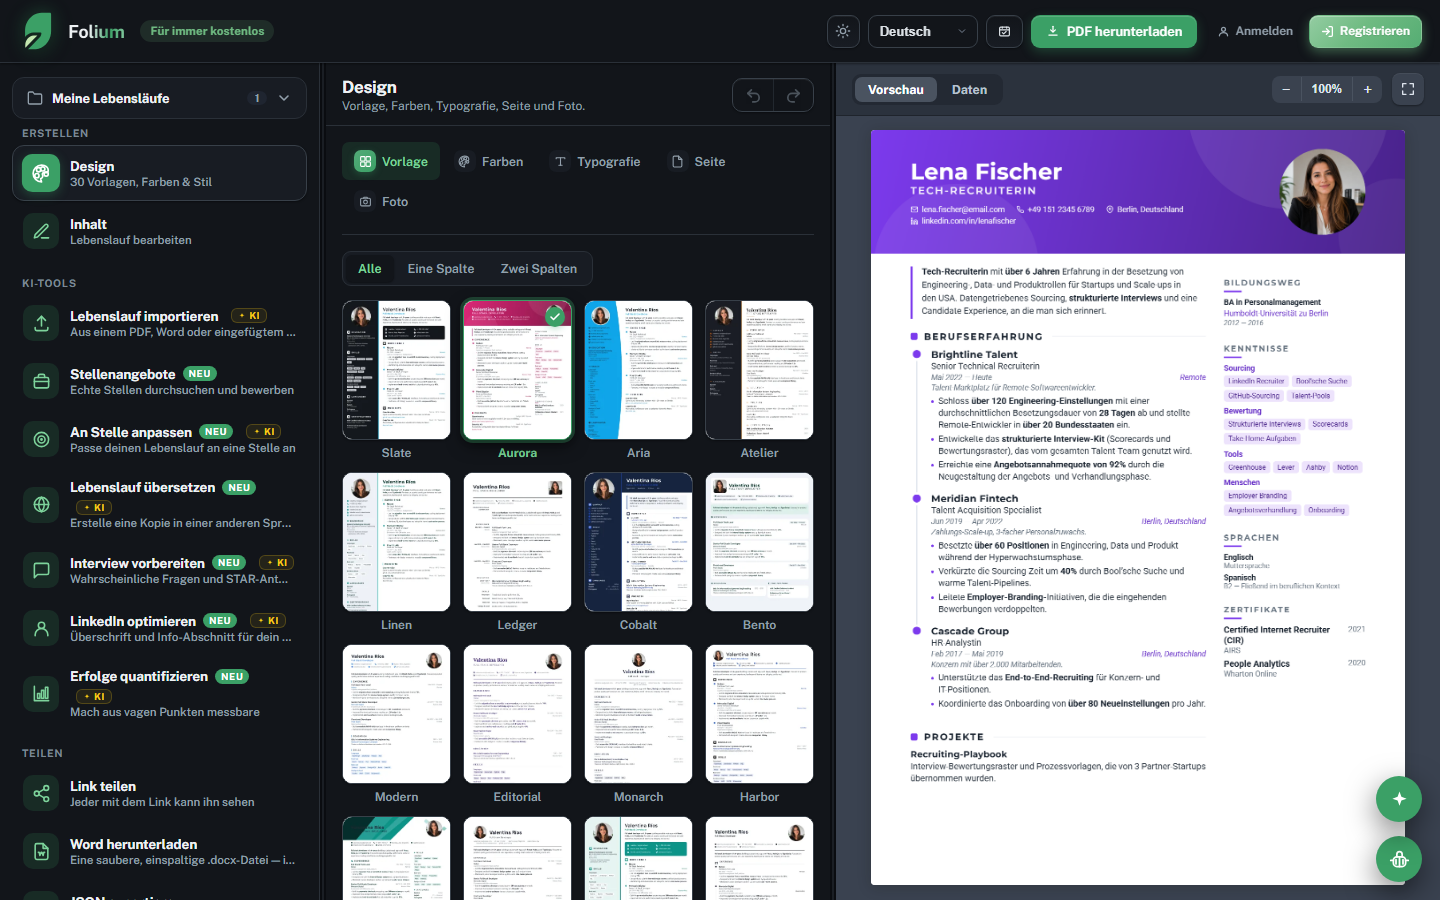Choose the Monarch template thumbnail
Screen dimensions: 1440x900
tap(638, 714)
